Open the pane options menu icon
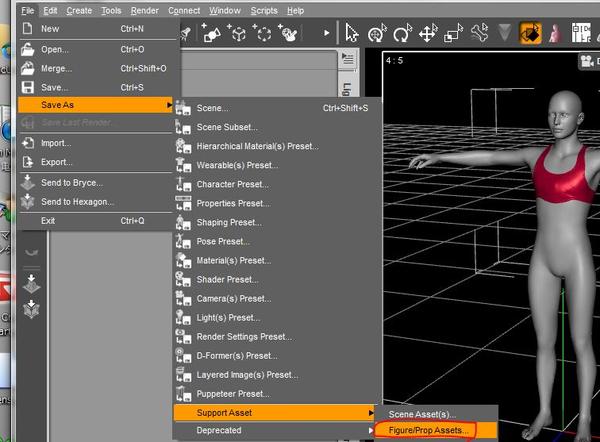 (348, 59)
